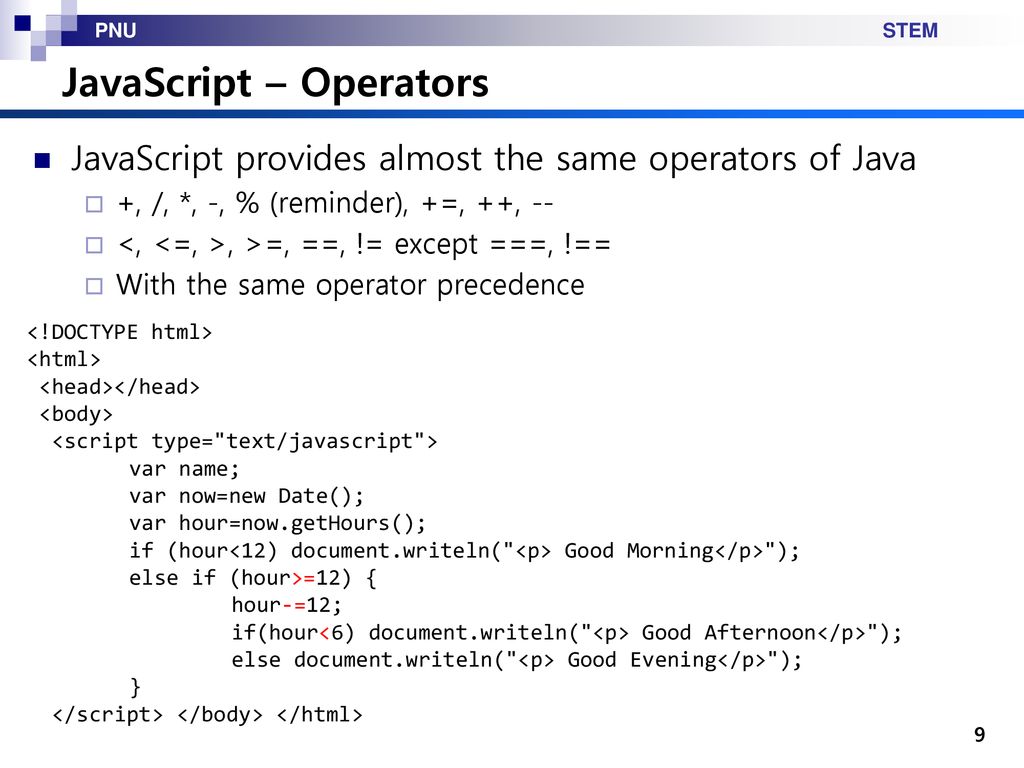Click the script type="text/javascript" line

pos(245,441)
